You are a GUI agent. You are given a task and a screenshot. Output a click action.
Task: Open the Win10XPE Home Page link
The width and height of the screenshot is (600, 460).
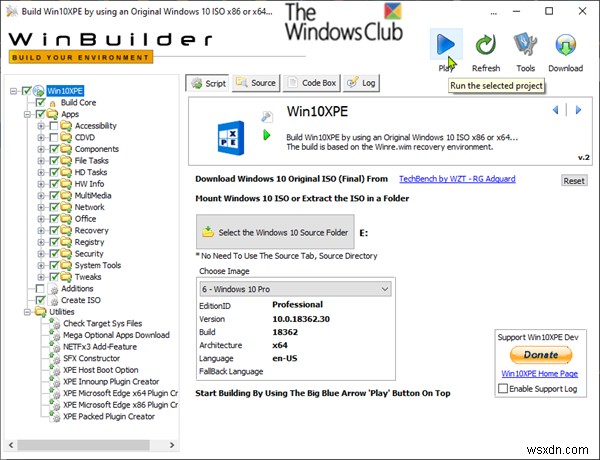[x=540, y=374]
